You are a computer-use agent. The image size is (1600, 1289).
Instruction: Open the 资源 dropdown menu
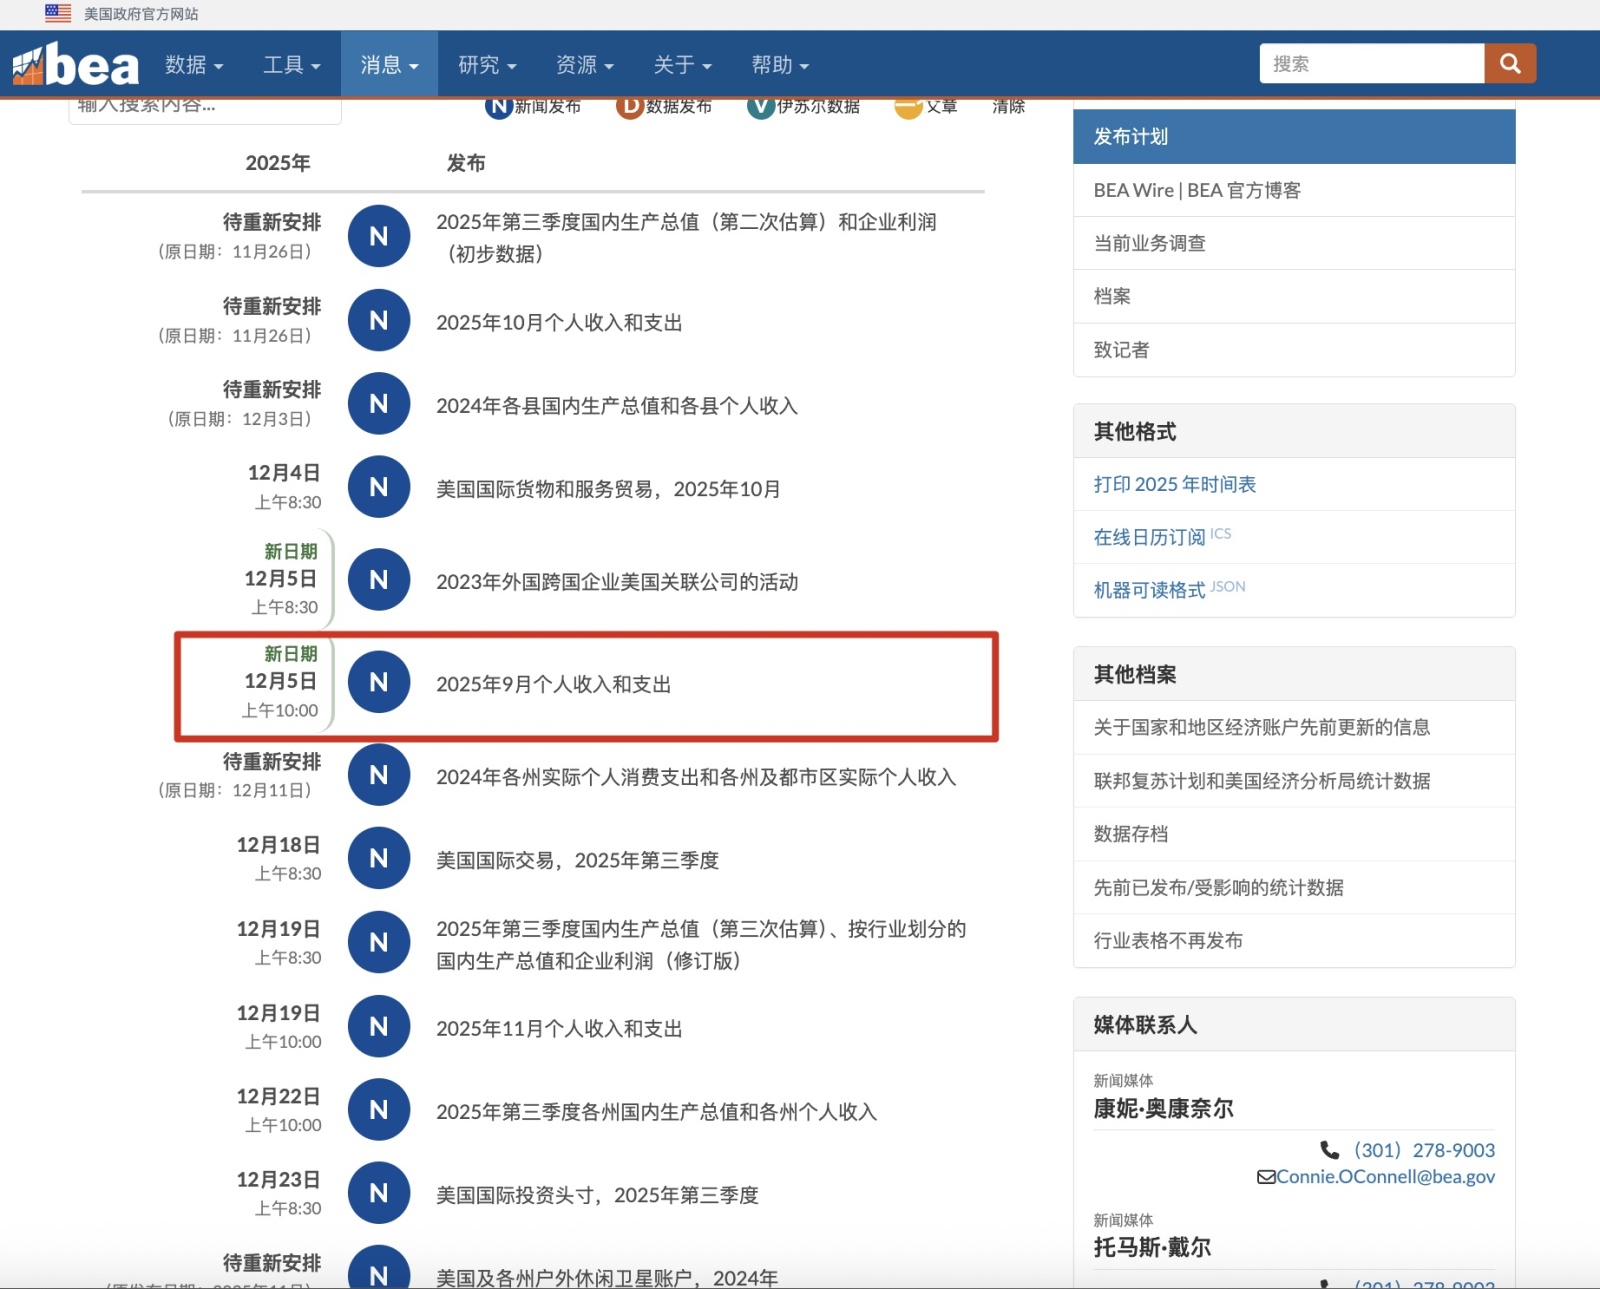585,65
